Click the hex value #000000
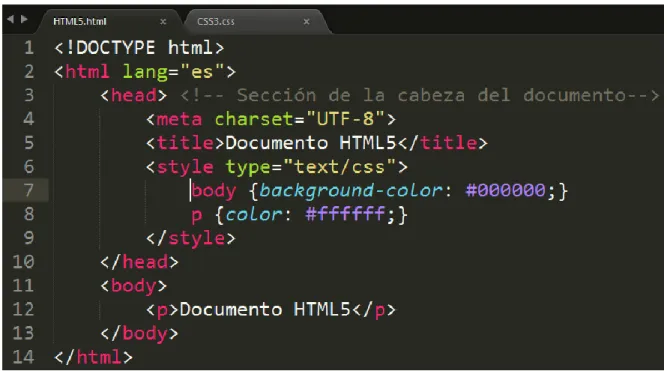Image resolution: width=667 pixels, height=371 pixels. [x=505, y=190]
